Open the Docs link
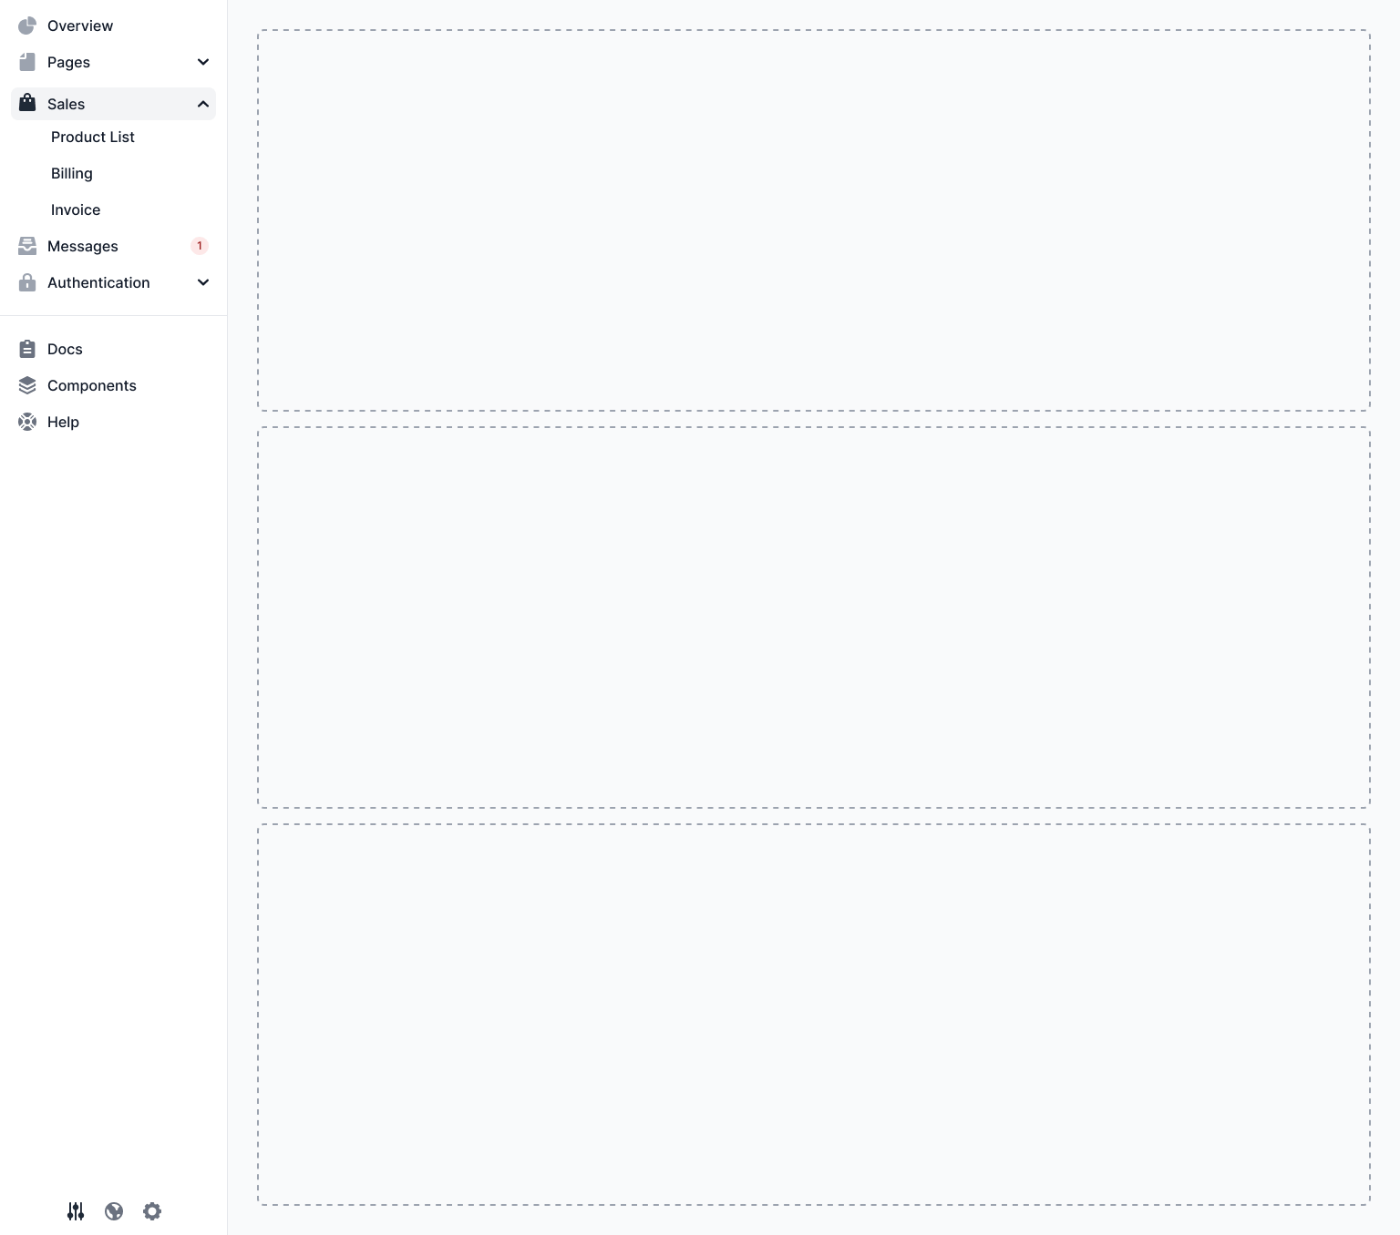This screenshot has width=1400, height=1235. click(65, 349)
